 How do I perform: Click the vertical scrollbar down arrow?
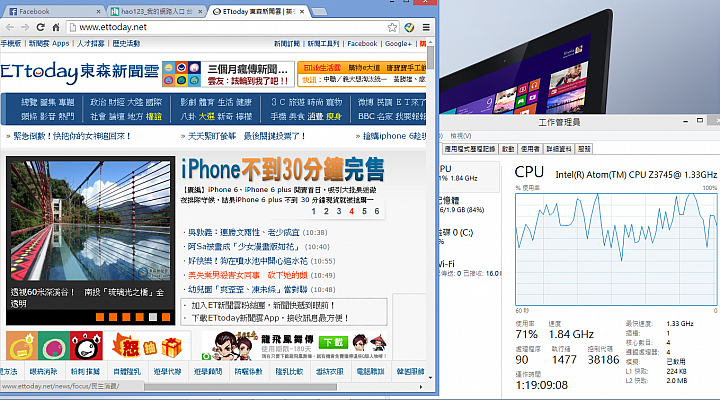430,377
